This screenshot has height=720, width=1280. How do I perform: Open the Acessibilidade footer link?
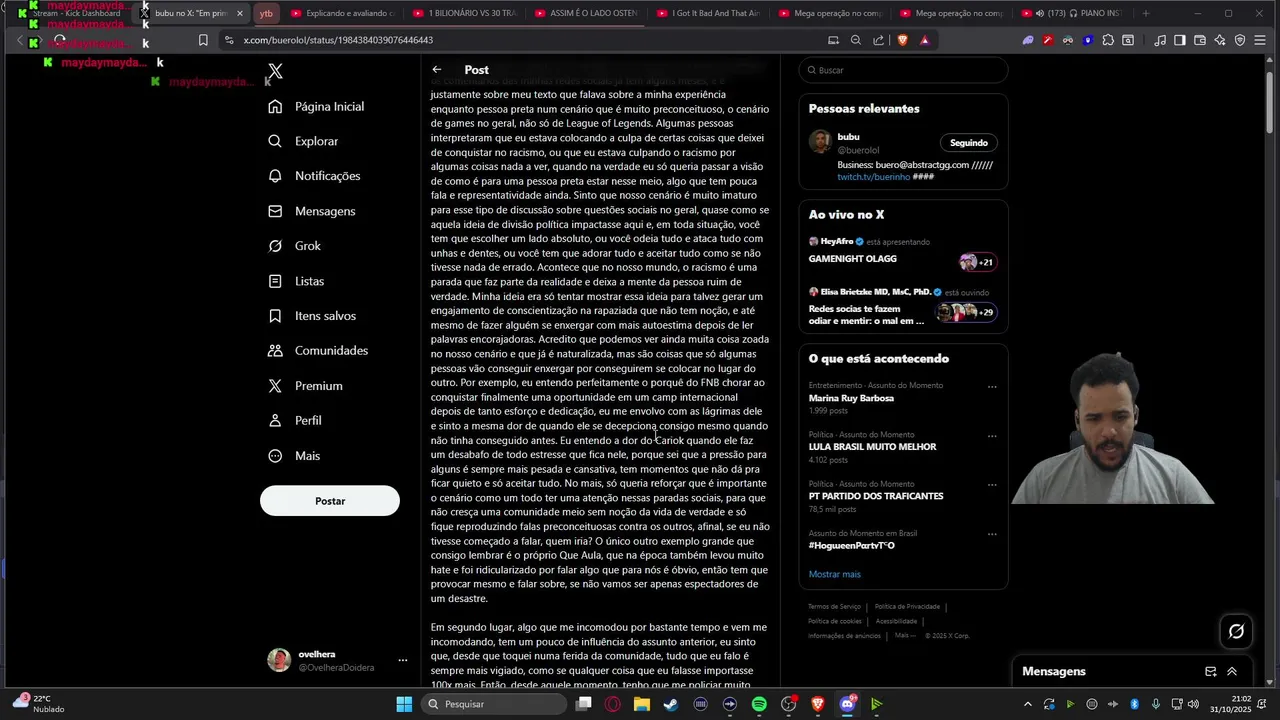896,621
